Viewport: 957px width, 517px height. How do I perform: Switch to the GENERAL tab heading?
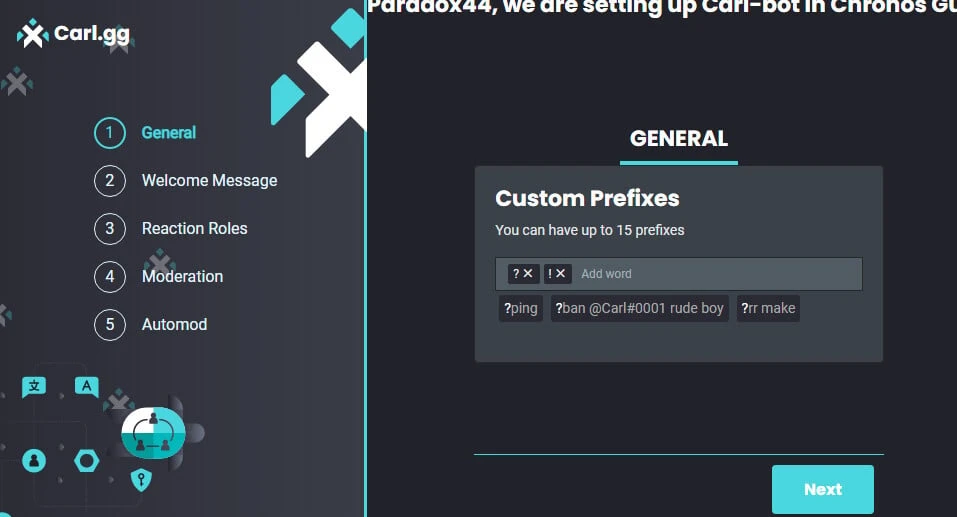click(679, 139)
